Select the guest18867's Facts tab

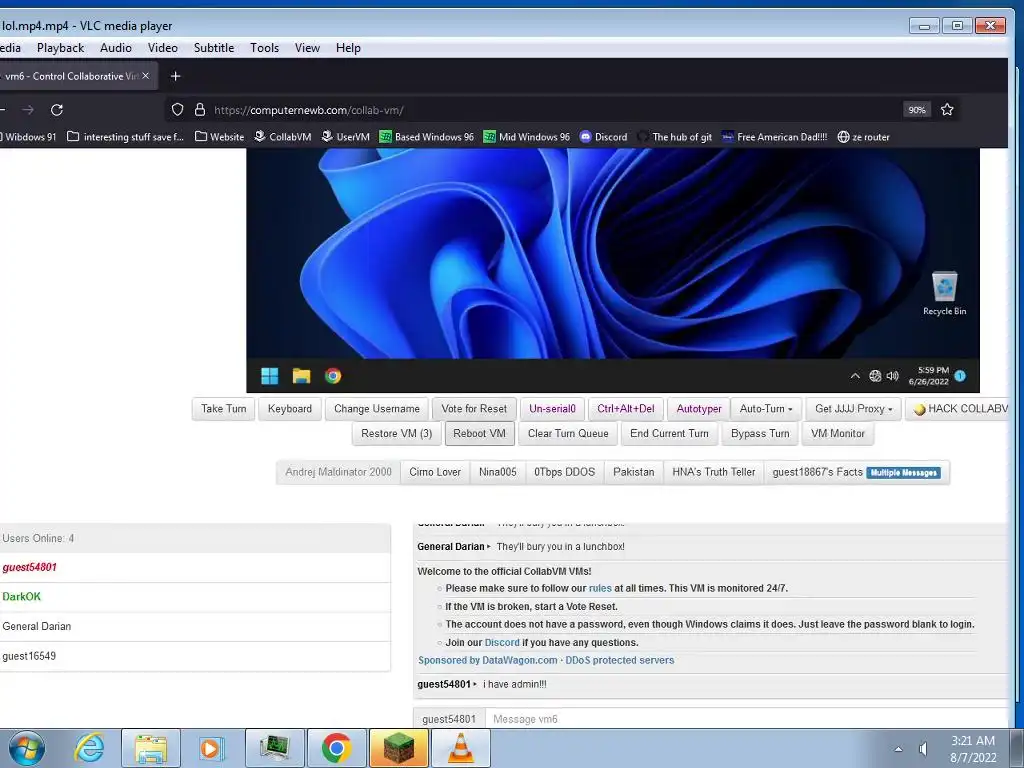pyautogui.click(x=856, y=472)
